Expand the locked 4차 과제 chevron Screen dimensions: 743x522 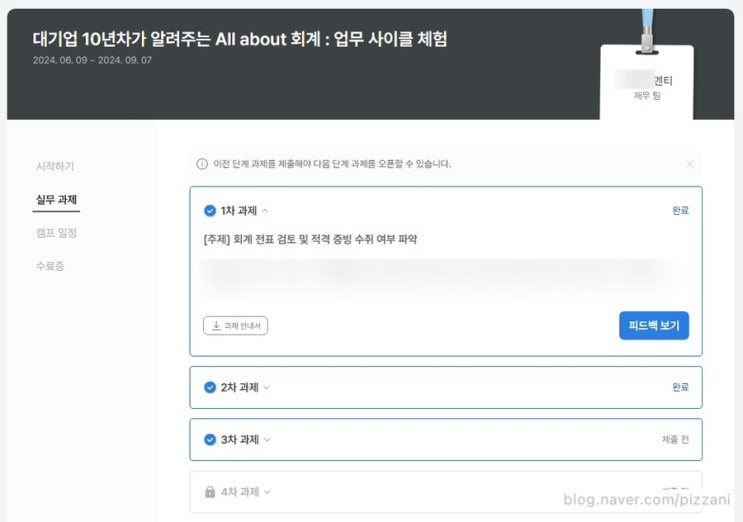267,492
